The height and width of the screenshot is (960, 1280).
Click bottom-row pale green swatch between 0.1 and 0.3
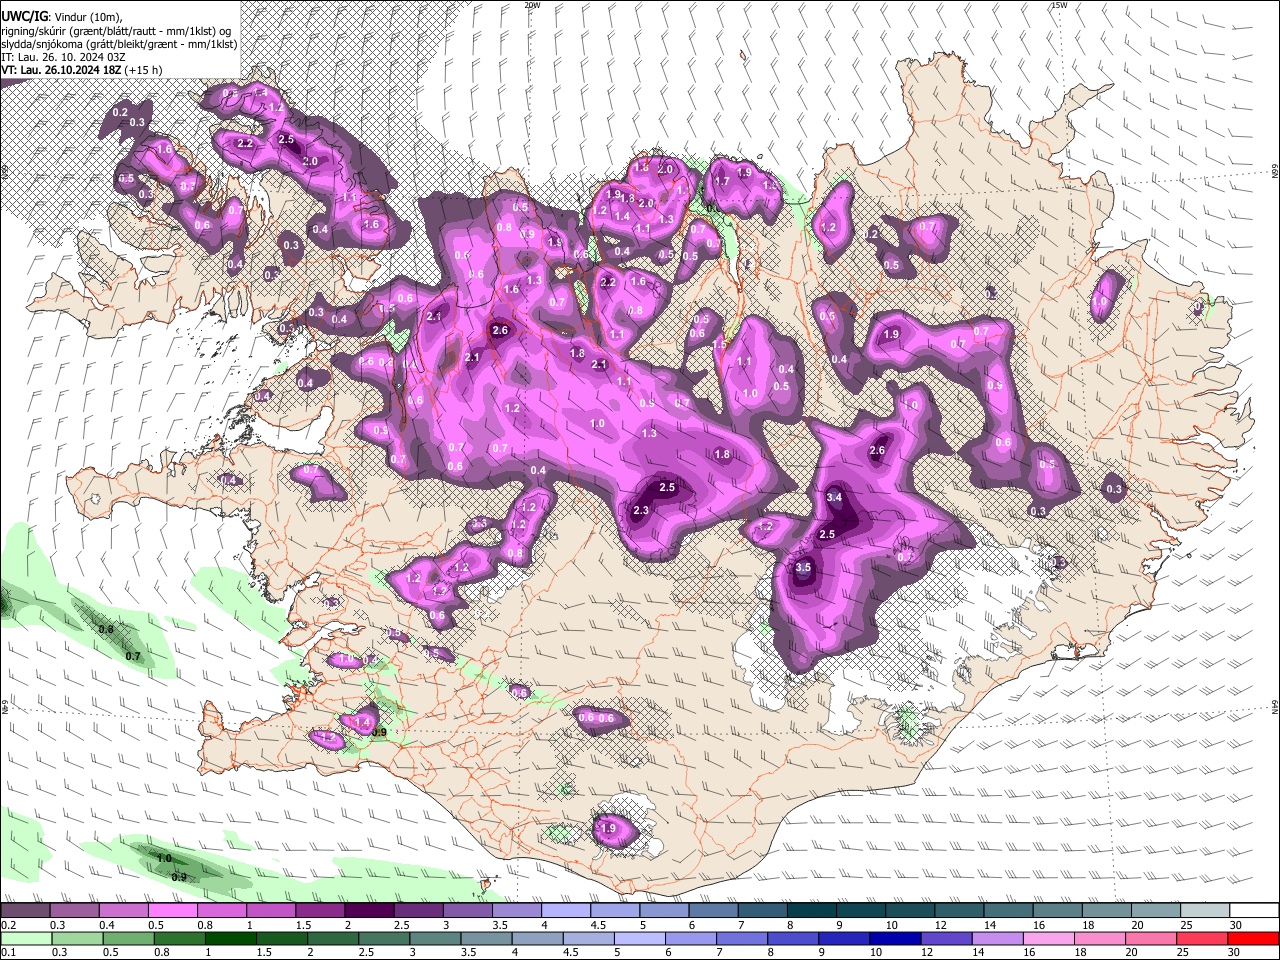(26, 939)
